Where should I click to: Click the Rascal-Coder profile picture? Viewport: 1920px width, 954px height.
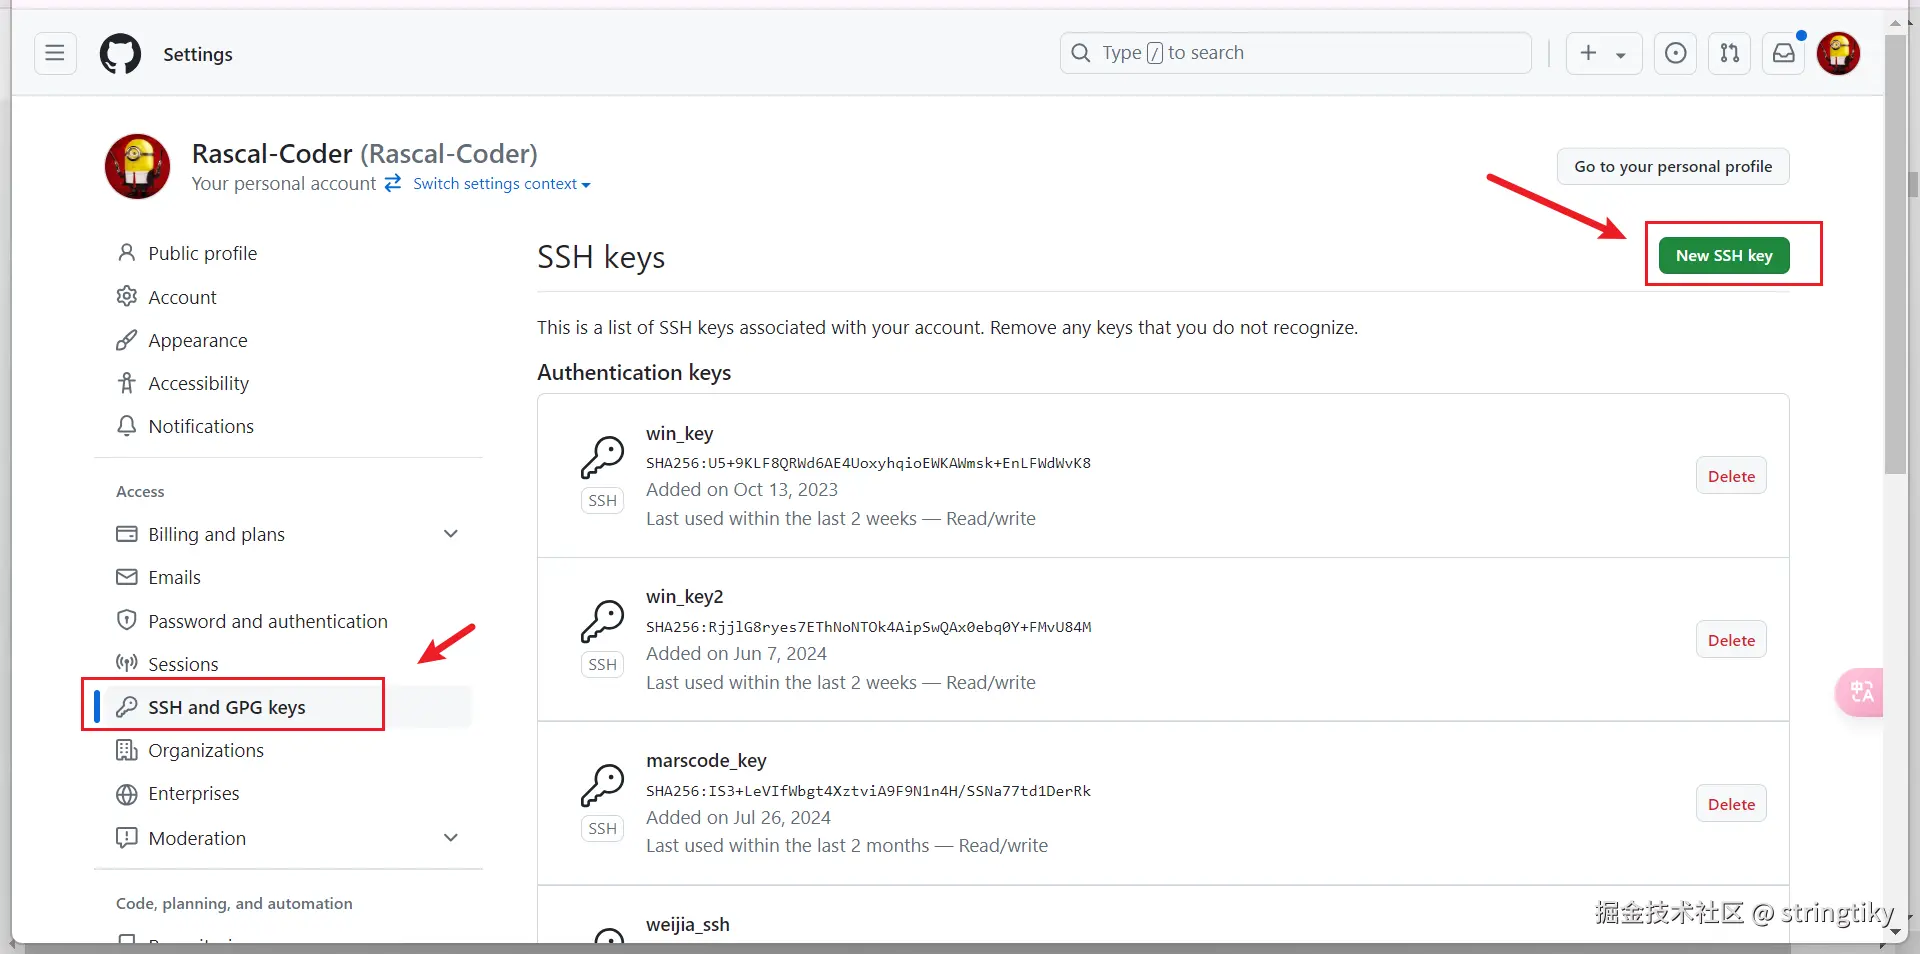[x=138, y=167]
